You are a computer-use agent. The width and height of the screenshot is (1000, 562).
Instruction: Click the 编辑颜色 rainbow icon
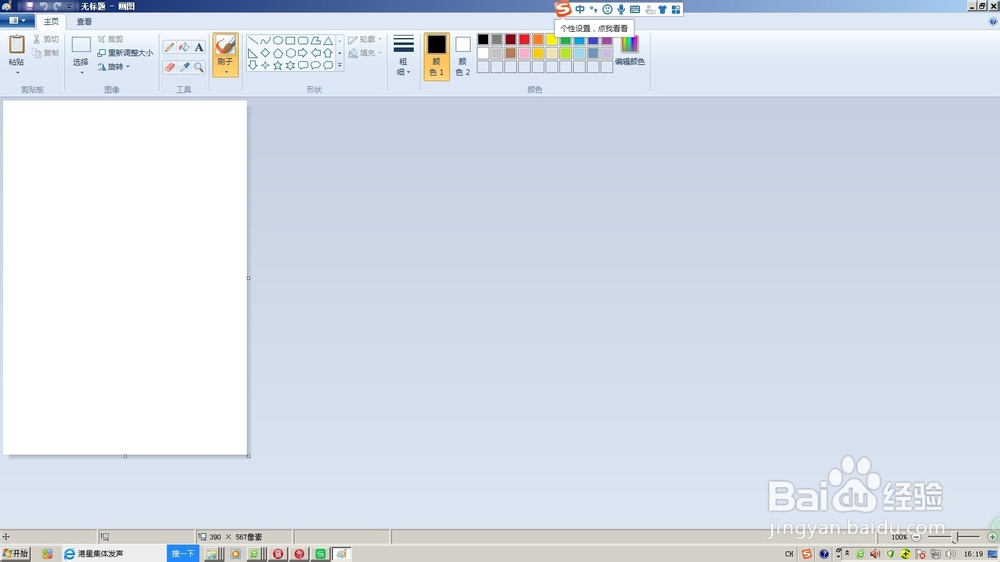(x=629, y=44)
